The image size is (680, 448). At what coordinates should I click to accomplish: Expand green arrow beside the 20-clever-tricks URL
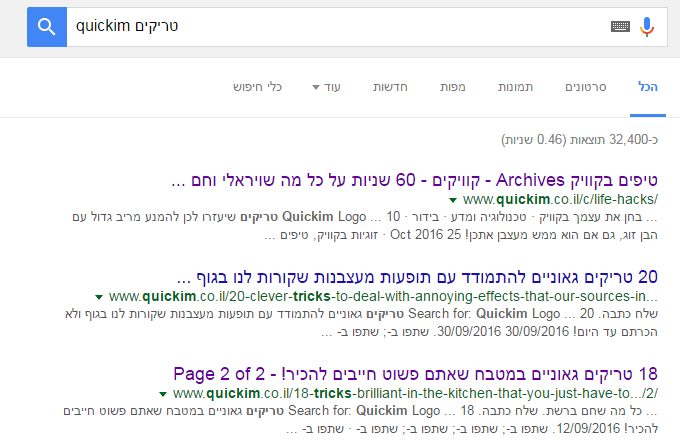point(98,297)
